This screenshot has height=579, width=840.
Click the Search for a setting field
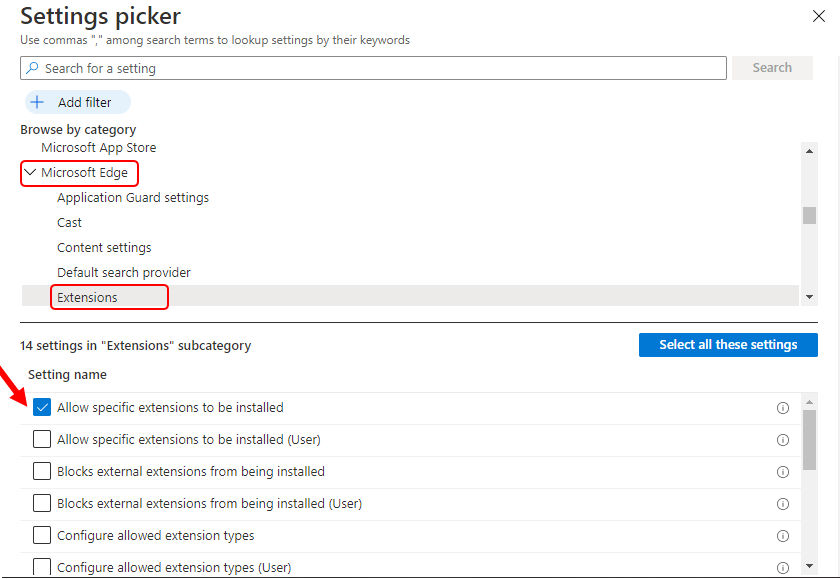[x=373, y=68]
